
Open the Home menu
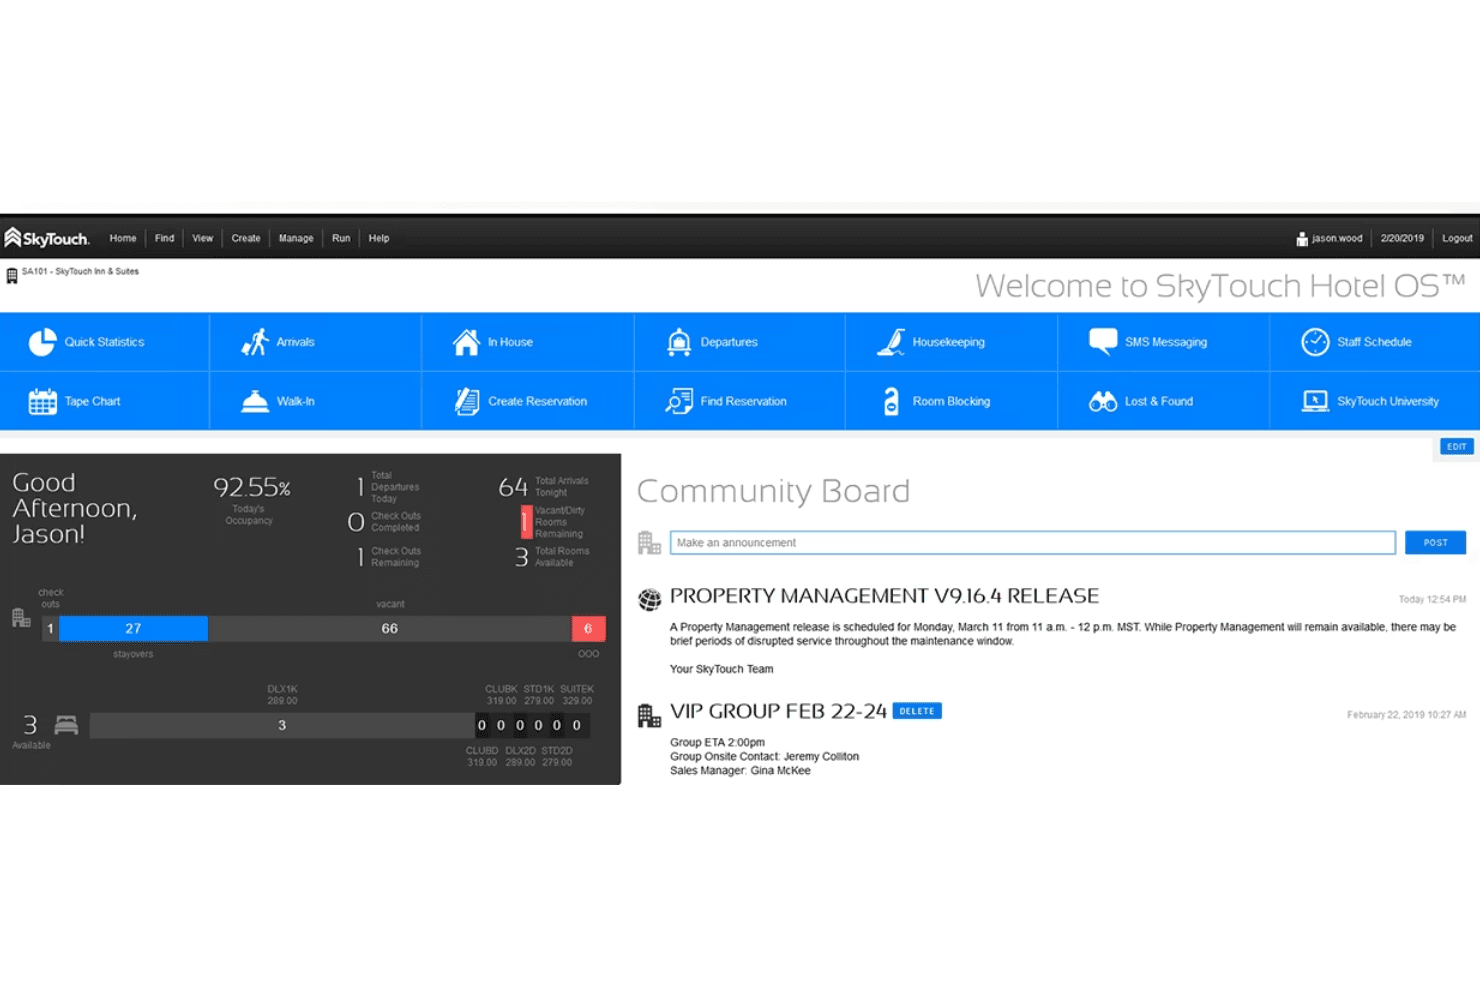[123, 238]
